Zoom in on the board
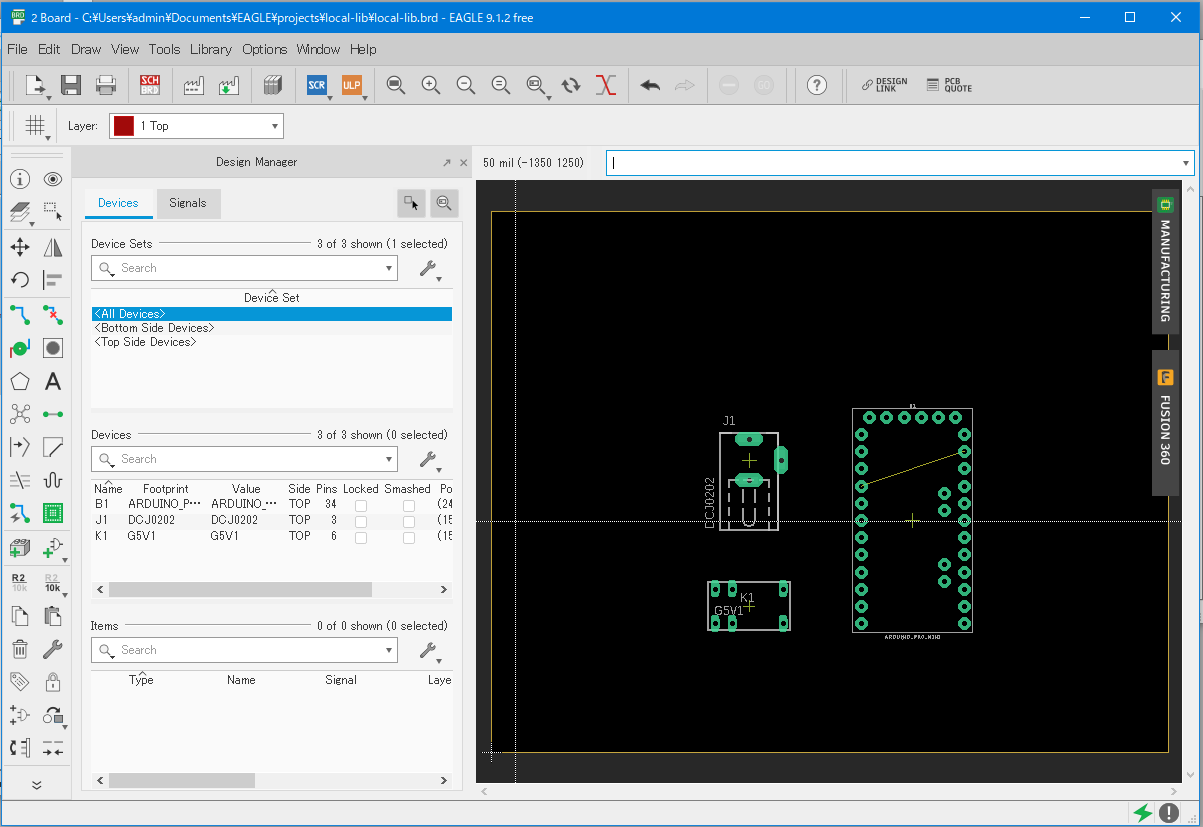 point(431,86)
